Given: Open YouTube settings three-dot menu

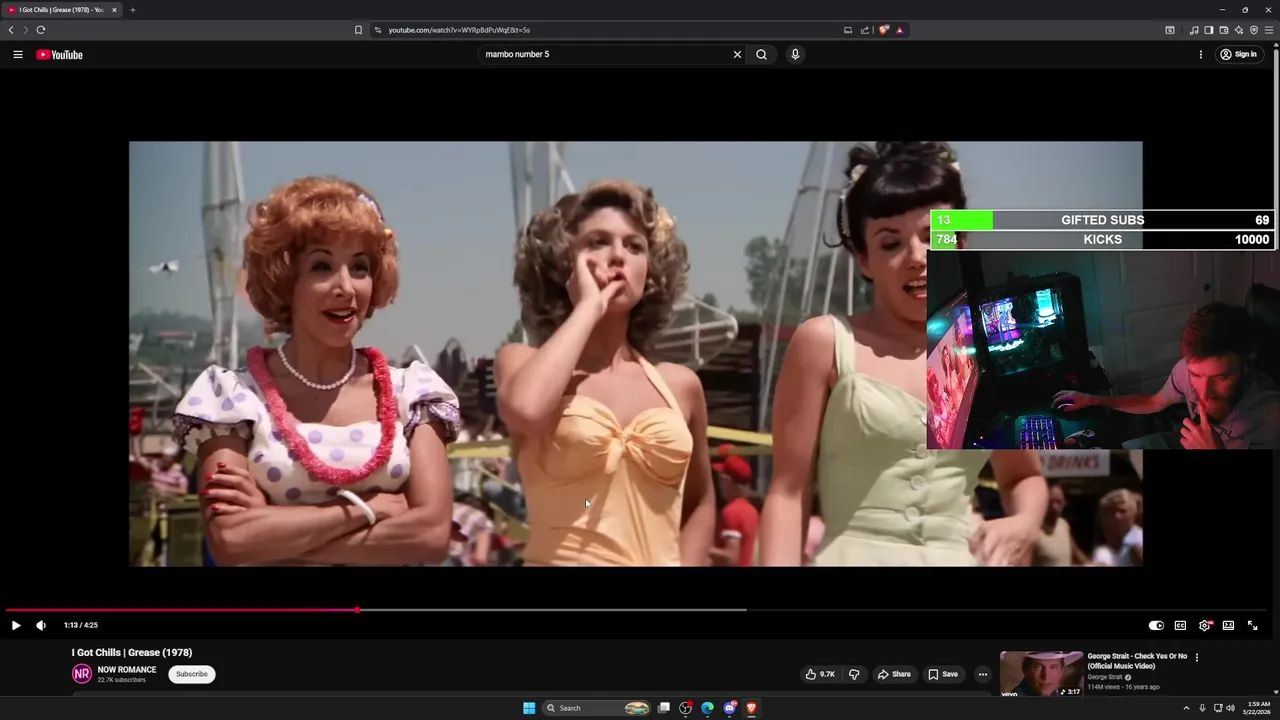Looking at the screenshot, I should tap(1201, 55).
